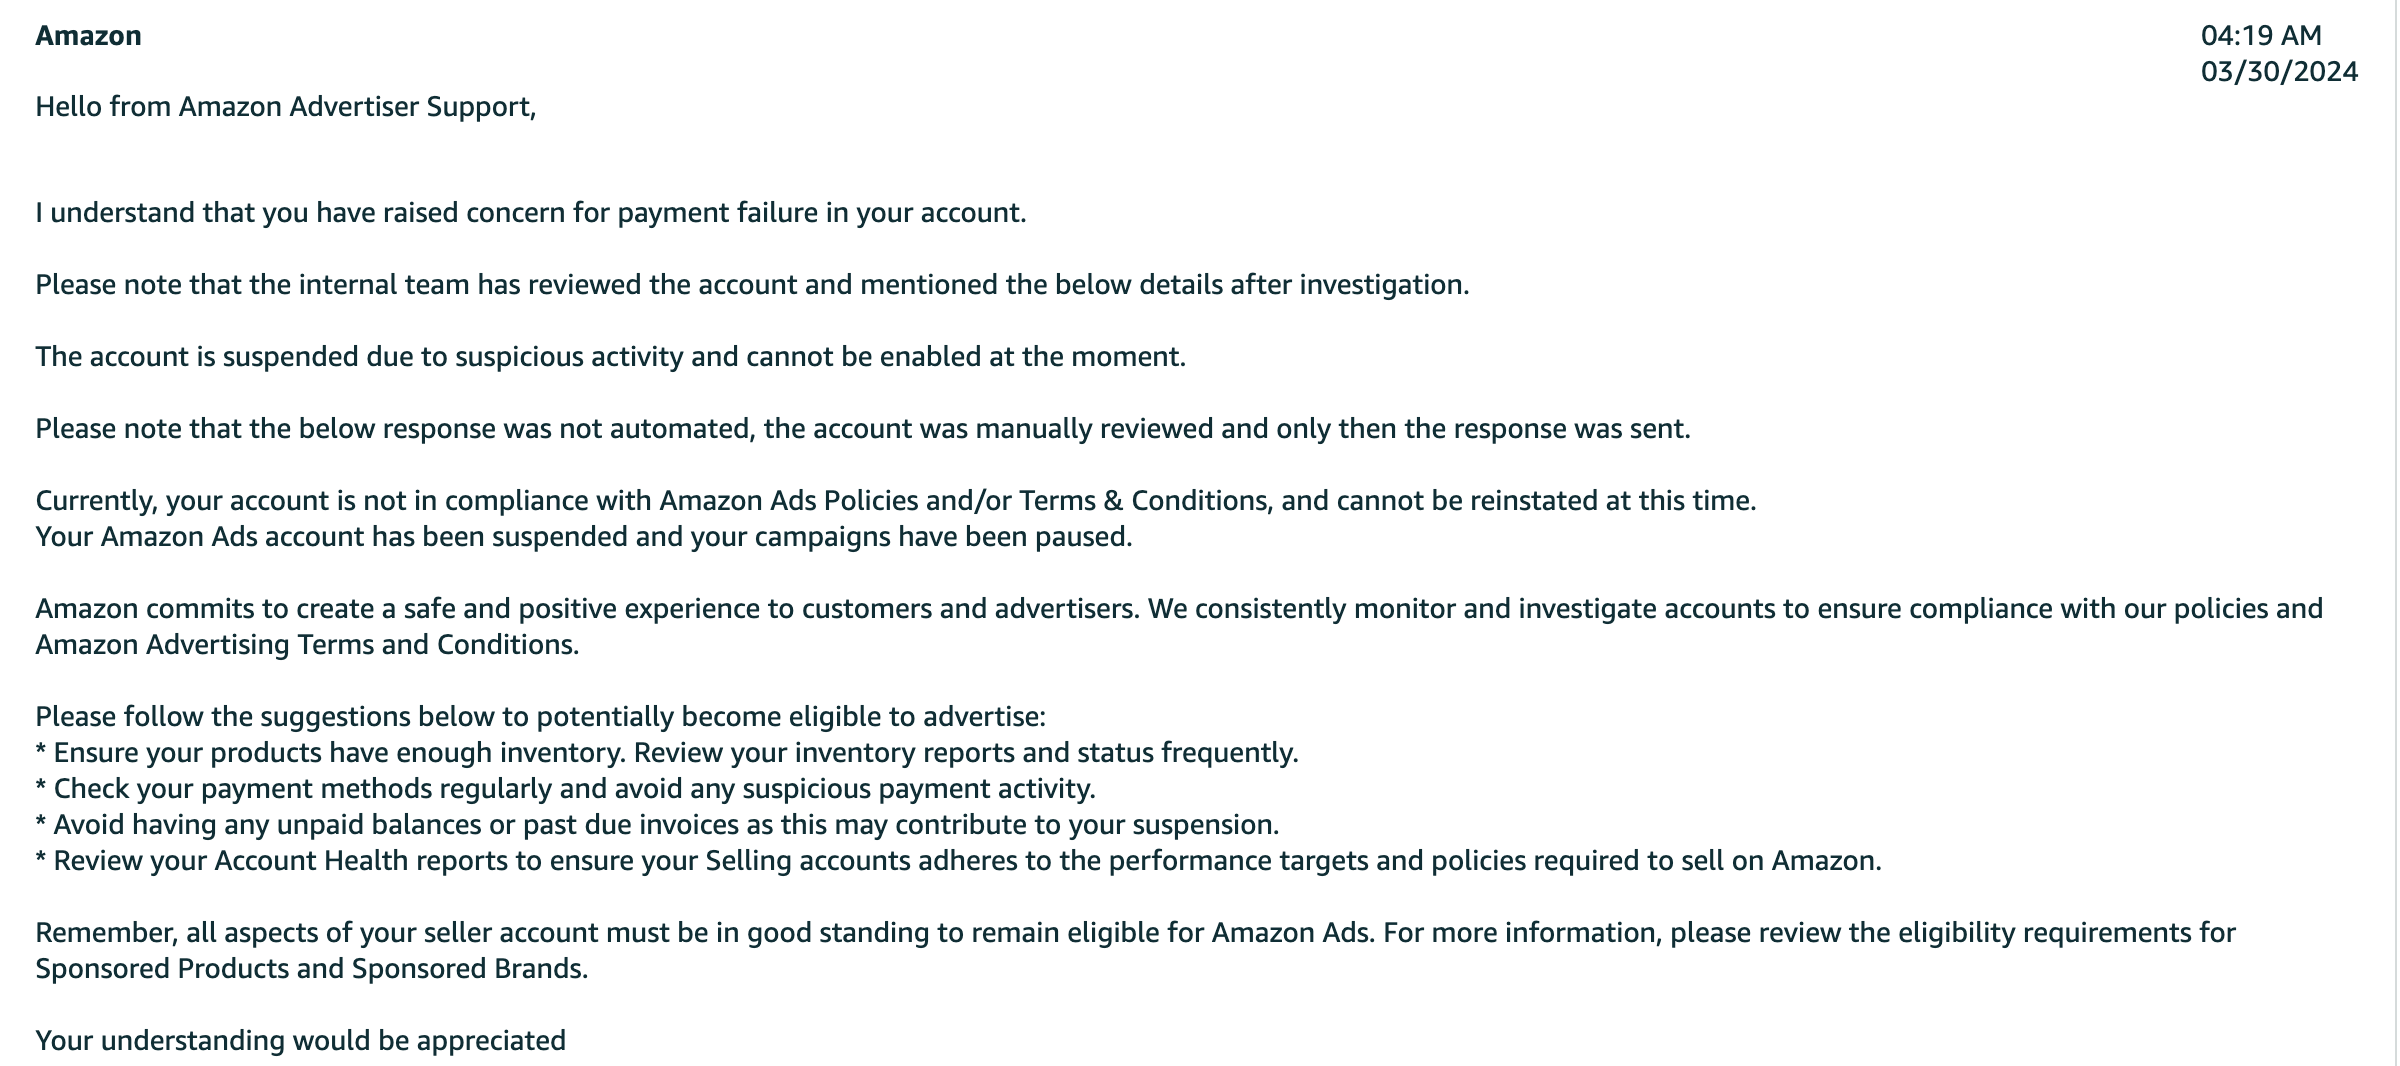Click the eligibility requirements sentence
The width and height of the screenshot is (2400, 1066).
coord(1810,933)
